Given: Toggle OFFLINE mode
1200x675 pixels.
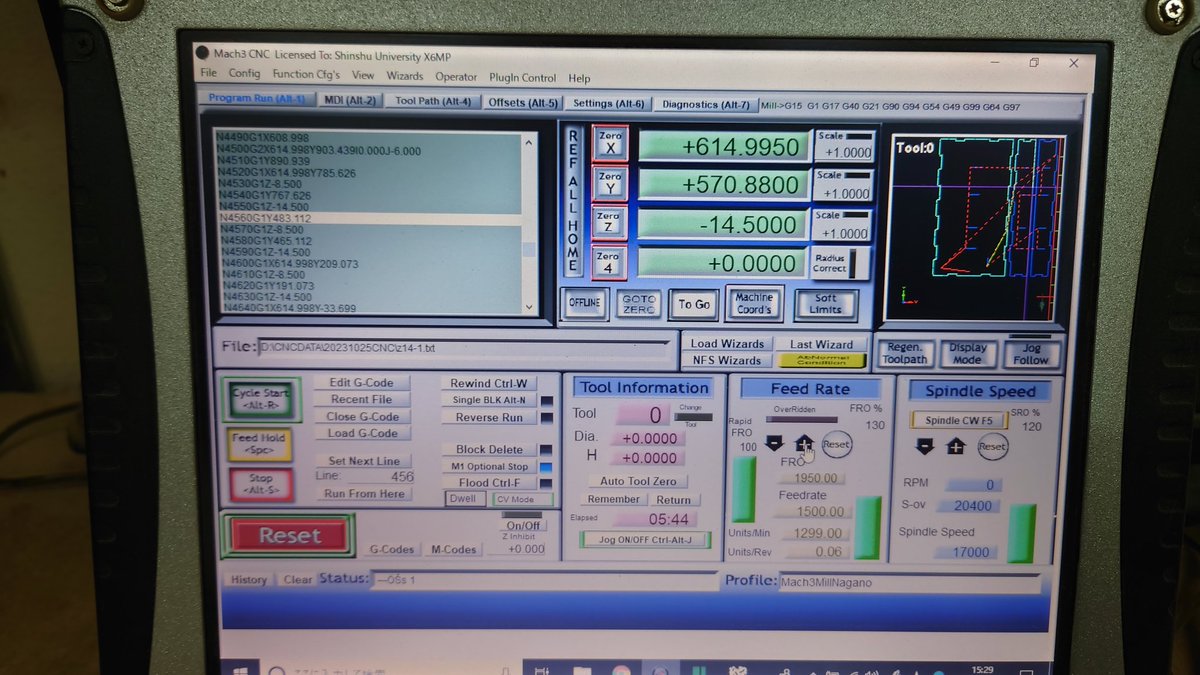Looking at the screenshot, I should (584, 303).
